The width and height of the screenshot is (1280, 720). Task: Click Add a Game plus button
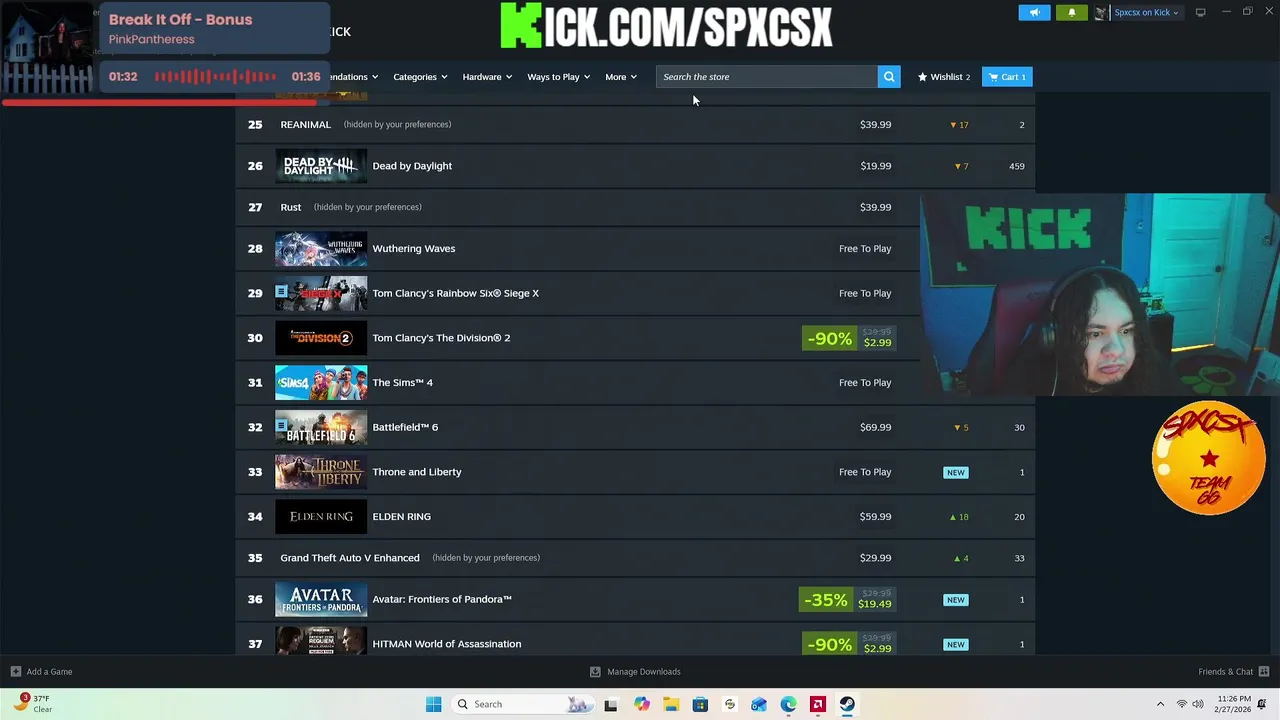click(x=41, y=672)
